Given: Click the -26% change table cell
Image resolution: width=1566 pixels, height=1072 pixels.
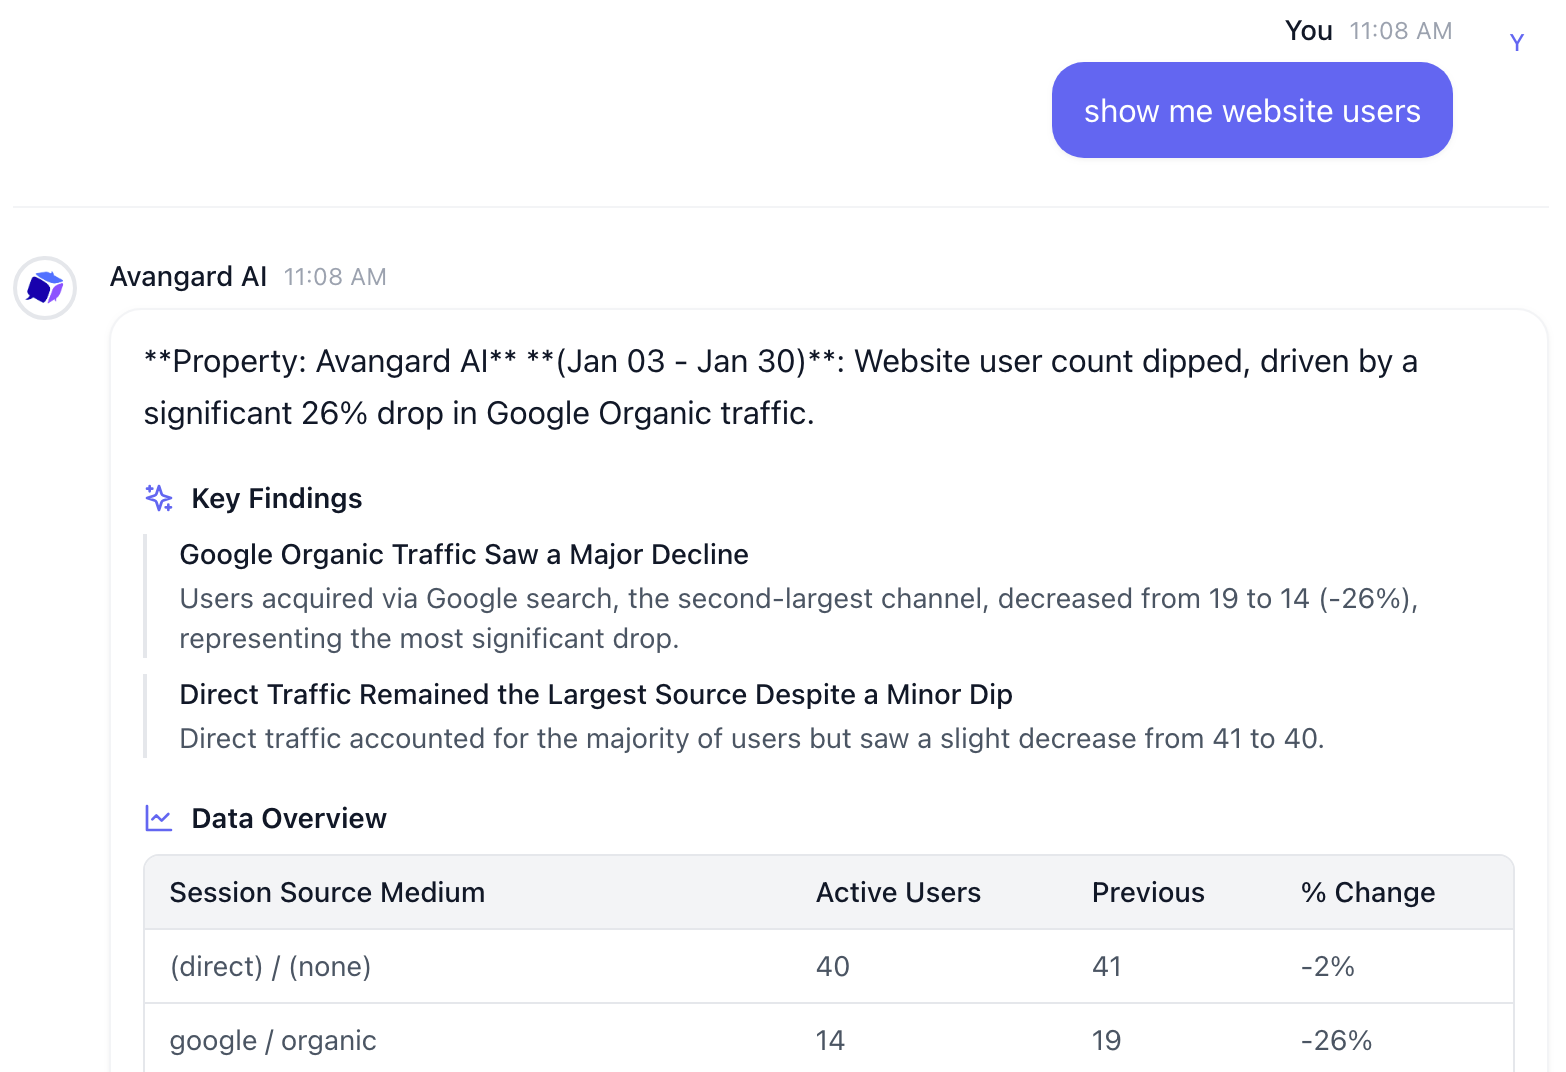Looking at the screenshot, I should [x=1336, y=1040].
